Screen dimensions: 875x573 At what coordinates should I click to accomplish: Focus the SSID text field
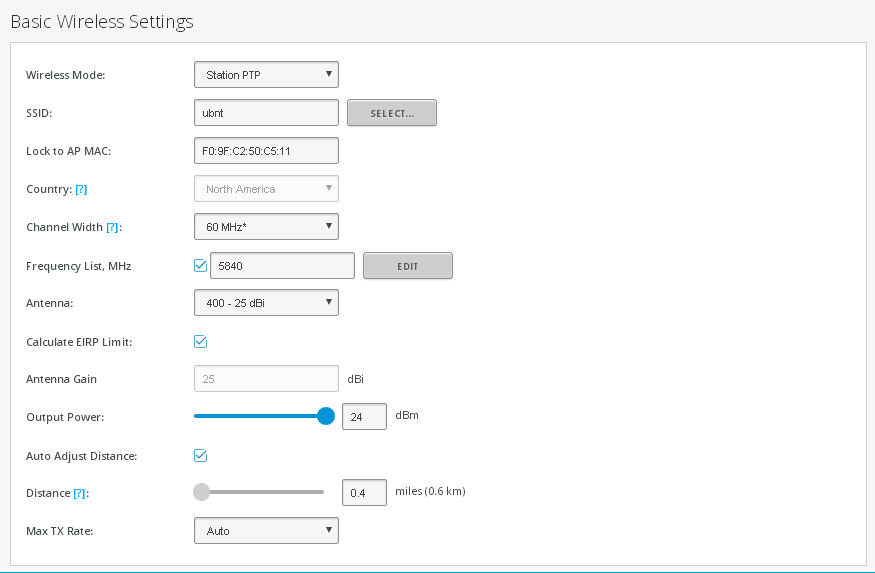pyautogui.click(x=266, y=113)
